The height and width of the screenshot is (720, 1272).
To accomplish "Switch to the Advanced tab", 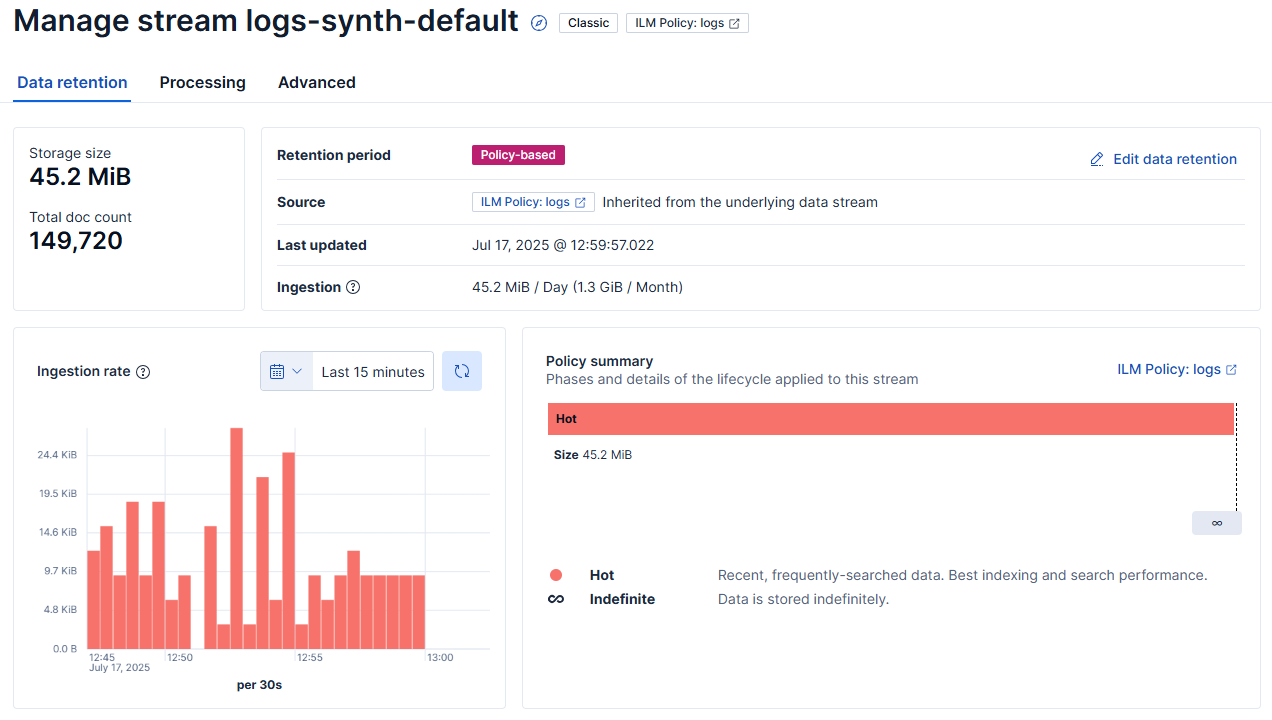I will [x=316, y=83].
